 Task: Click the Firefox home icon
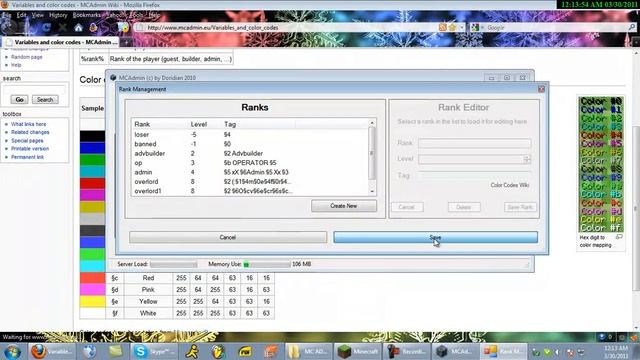click(x=78, y=28)
